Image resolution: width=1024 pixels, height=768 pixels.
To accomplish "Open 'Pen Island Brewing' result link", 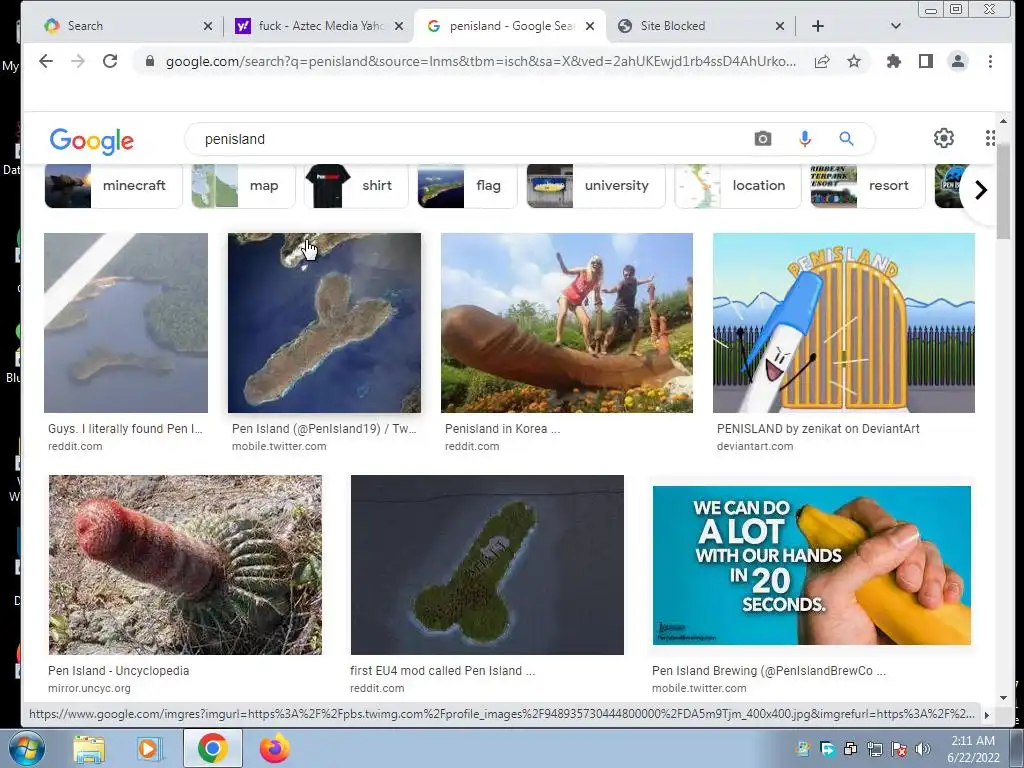I will point(769,671).
